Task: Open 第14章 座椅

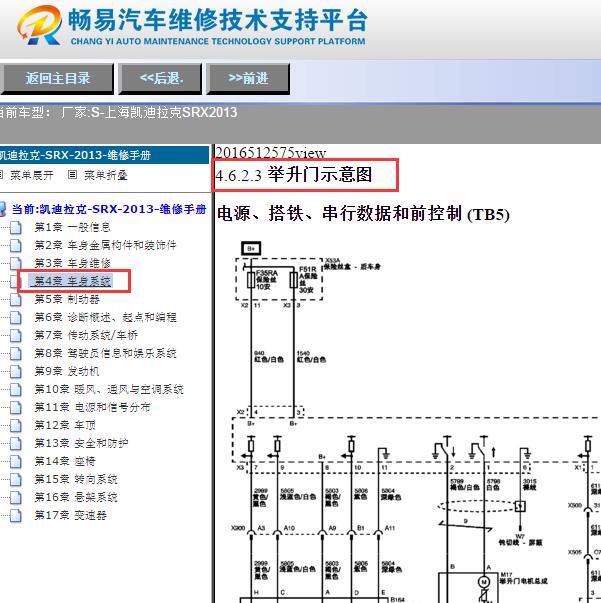Action: [x=65, y=461]
